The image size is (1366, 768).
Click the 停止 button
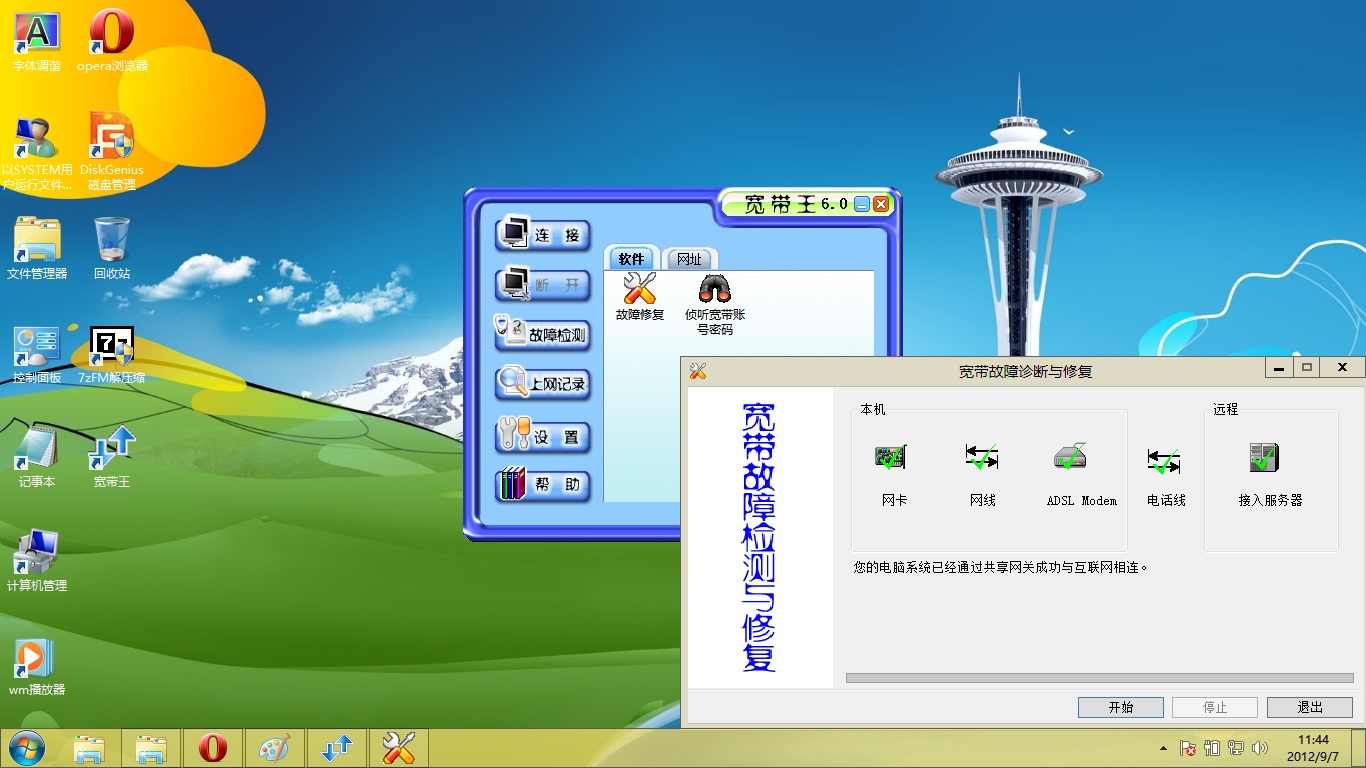[x=1215, y=707]
